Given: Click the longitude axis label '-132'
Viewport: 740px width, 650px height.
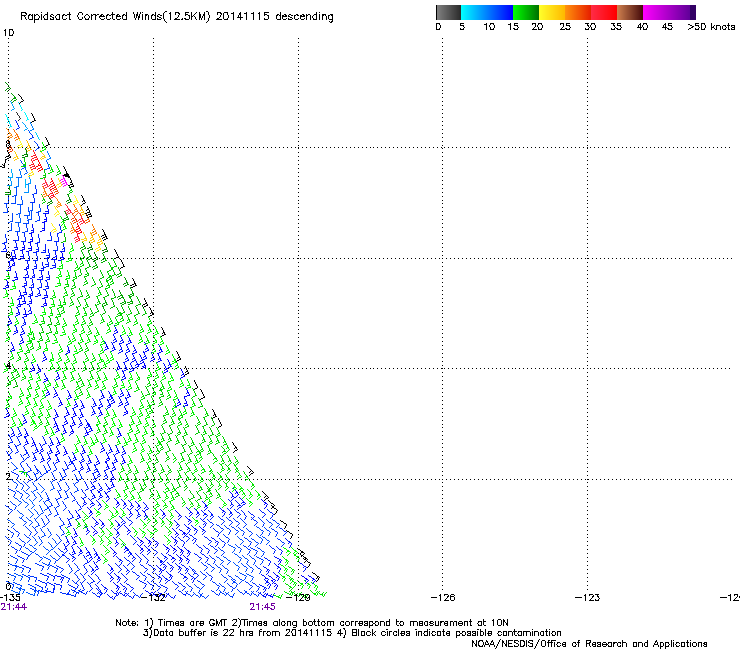Looking at the screenshot, I should coord(154,598).
